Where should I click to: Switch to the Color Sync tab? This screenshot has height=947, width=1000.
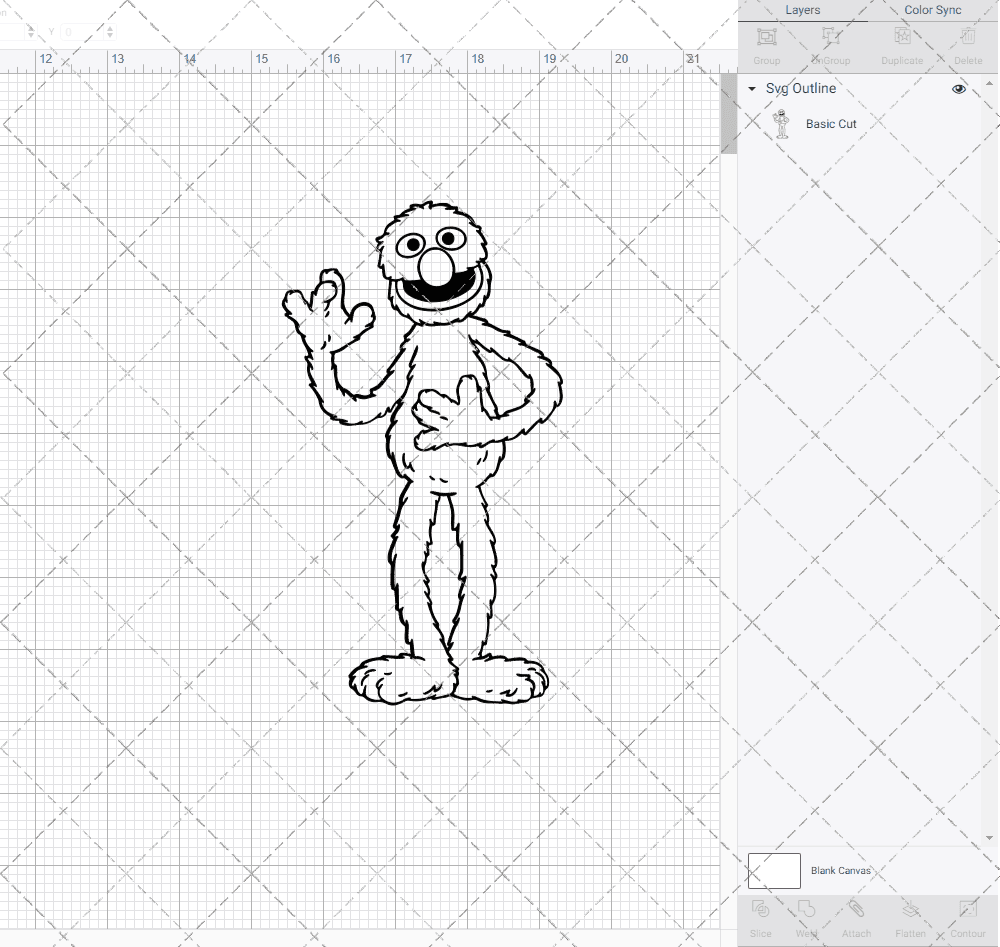tap(932, 10)
